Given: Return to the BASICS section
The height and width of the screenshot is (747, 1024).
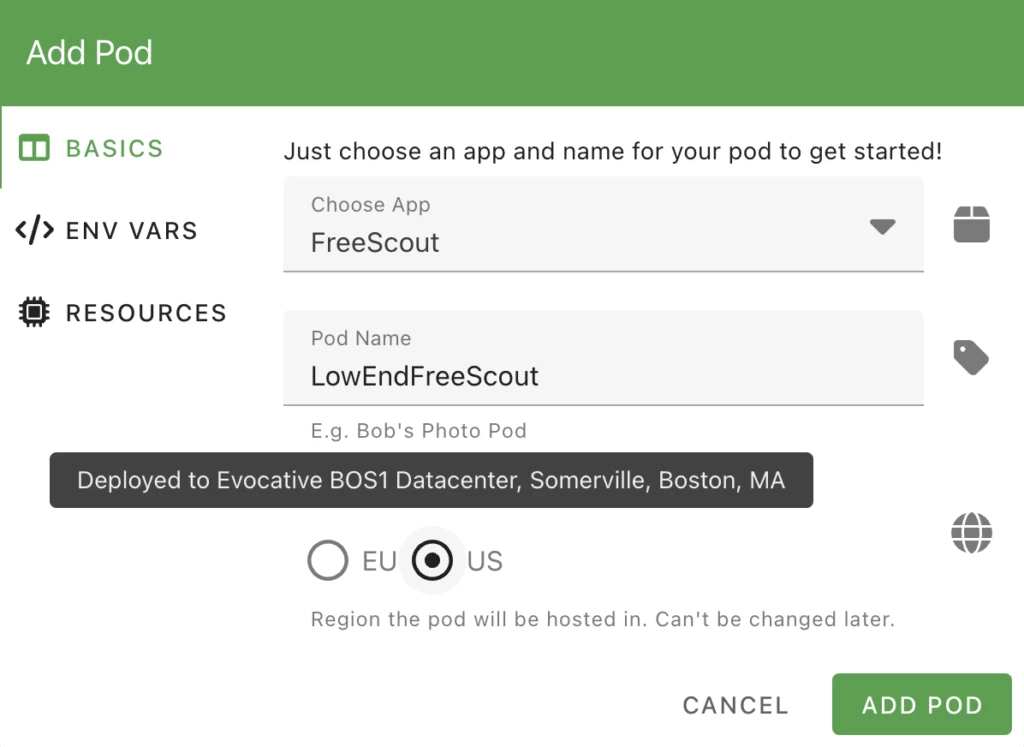Looking at the screenshot, I should coord(113,147).
